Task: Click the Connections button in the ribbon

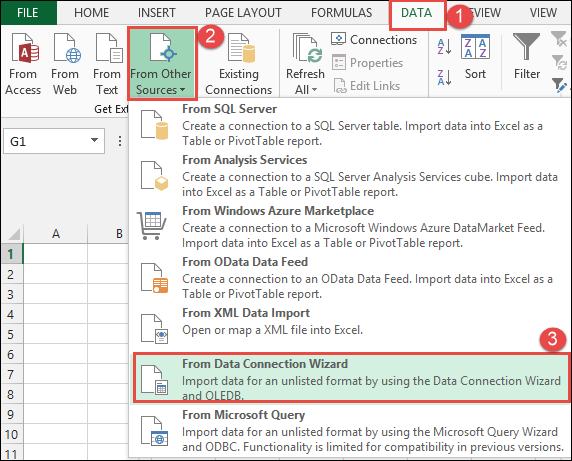Action: tap(374, 39)
